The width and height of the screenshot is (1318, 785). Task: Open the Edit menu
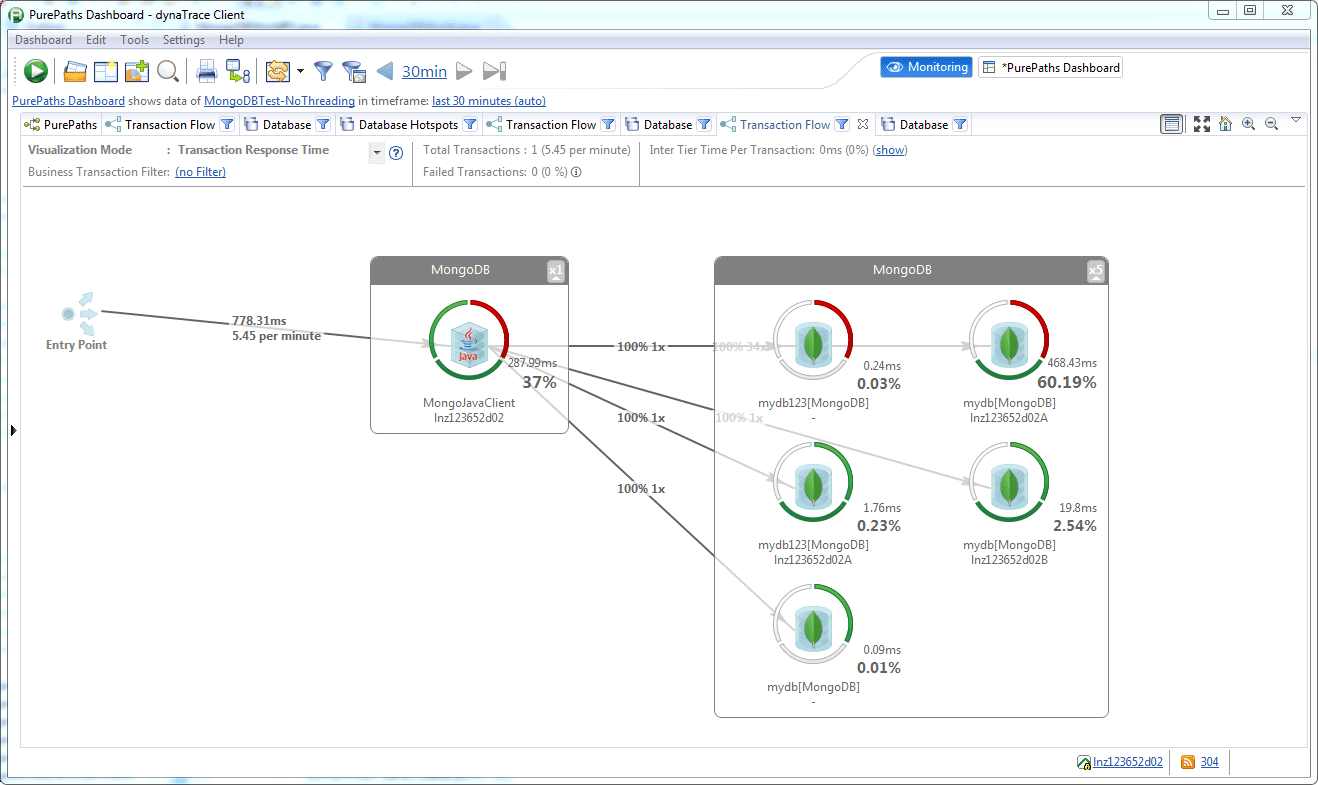pyautogui.click(x=96, y=40)
